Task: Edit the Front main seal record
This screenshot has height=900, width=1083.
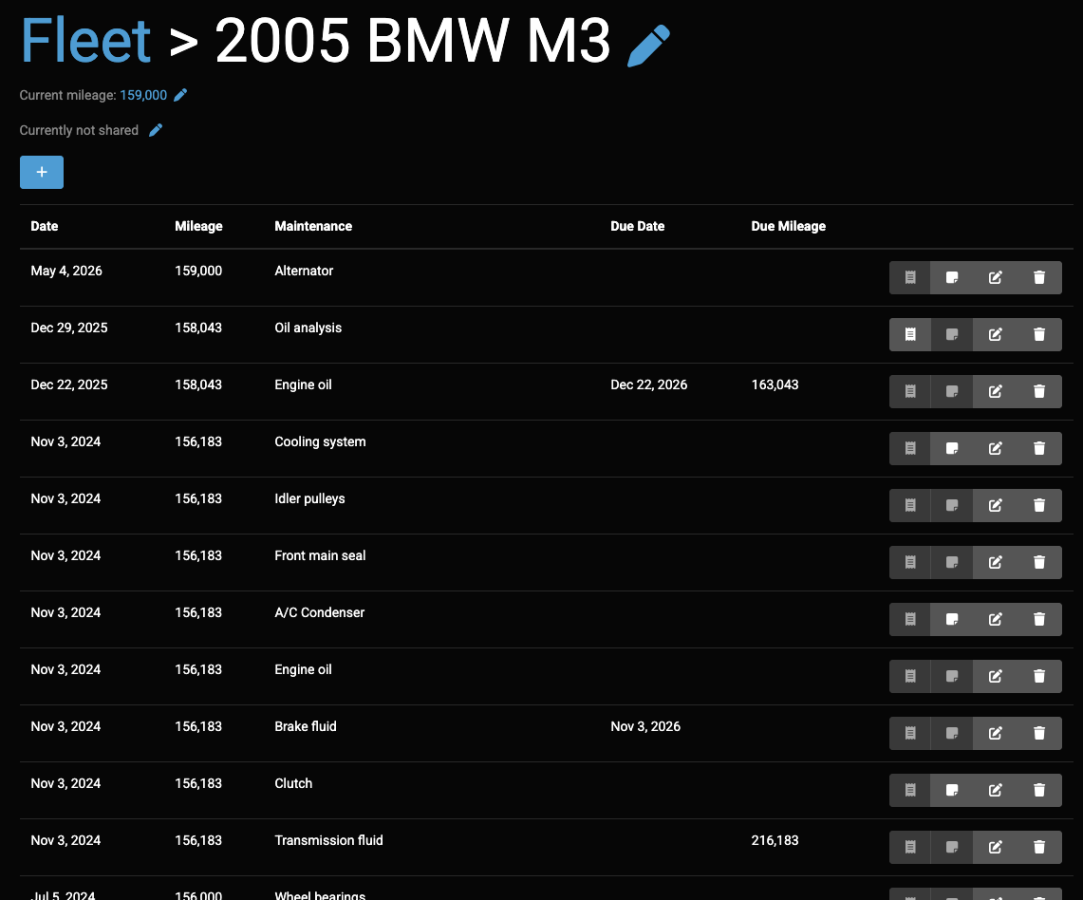Action: (x=995, y=562)
